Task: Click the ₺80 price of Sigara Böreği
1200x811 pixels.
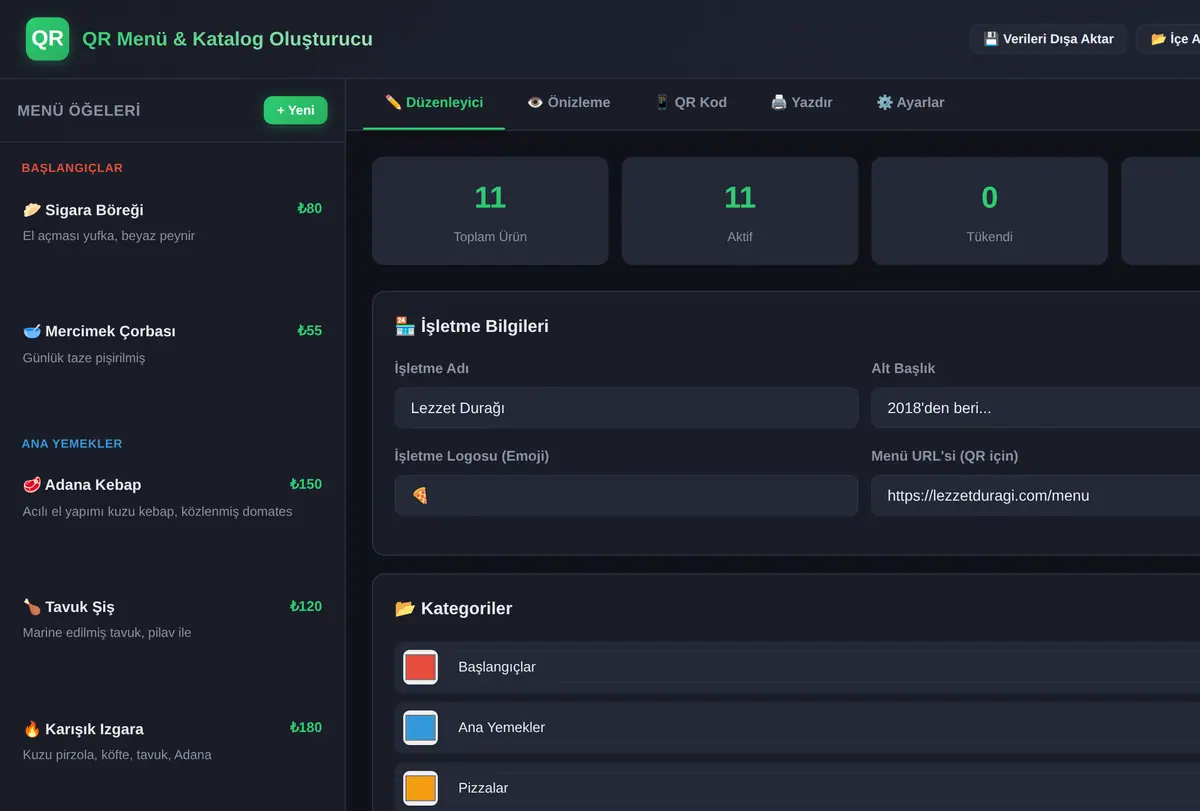Action: (x=310, y=209)
